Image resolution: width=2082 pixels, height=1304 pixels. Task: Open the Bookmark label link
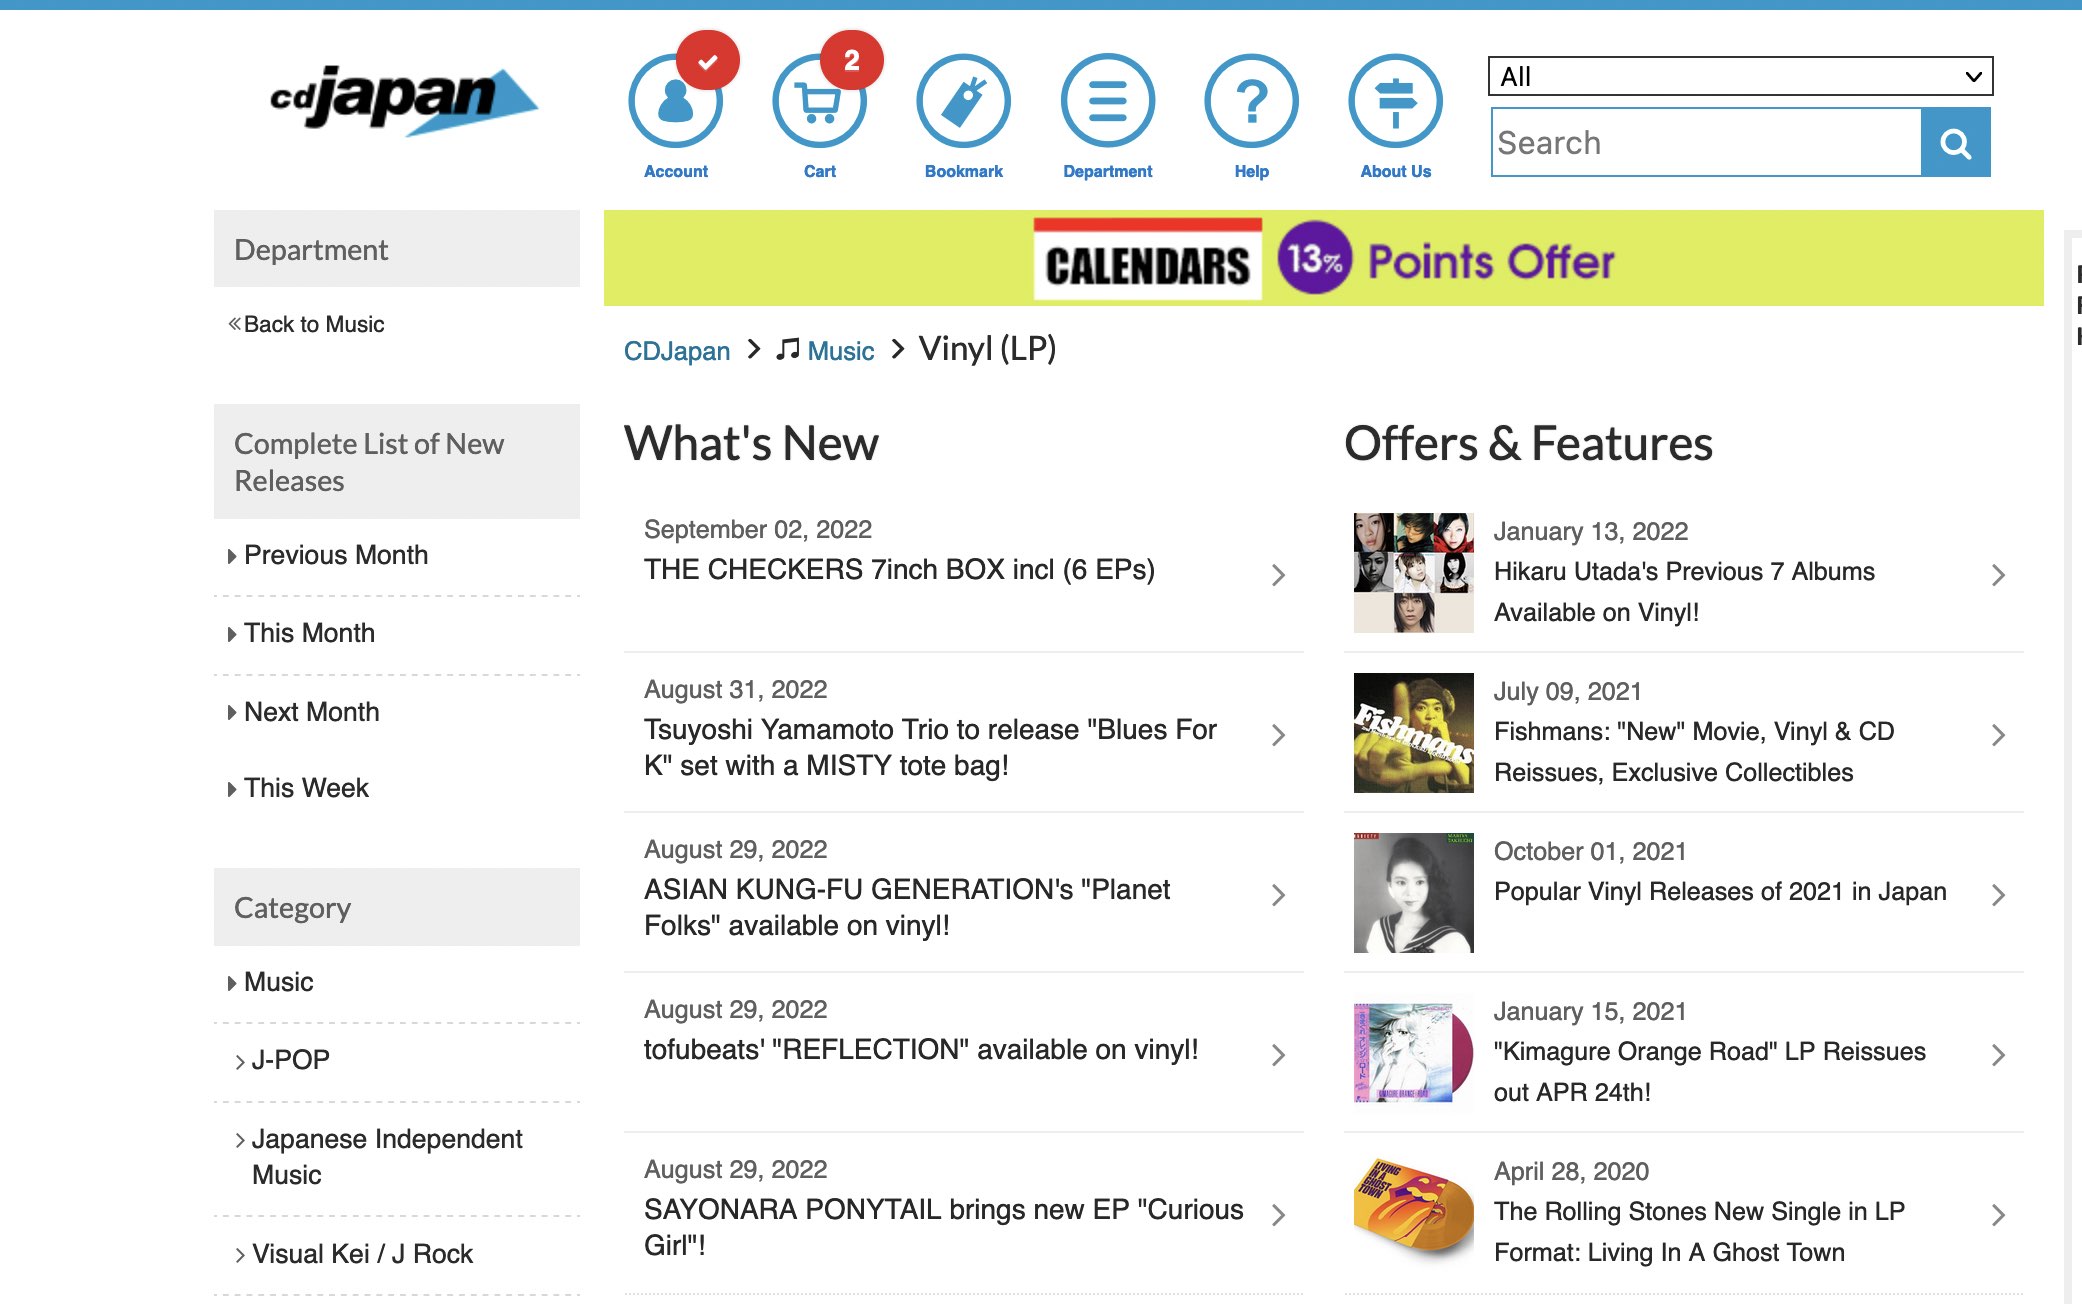coord(963,171)
